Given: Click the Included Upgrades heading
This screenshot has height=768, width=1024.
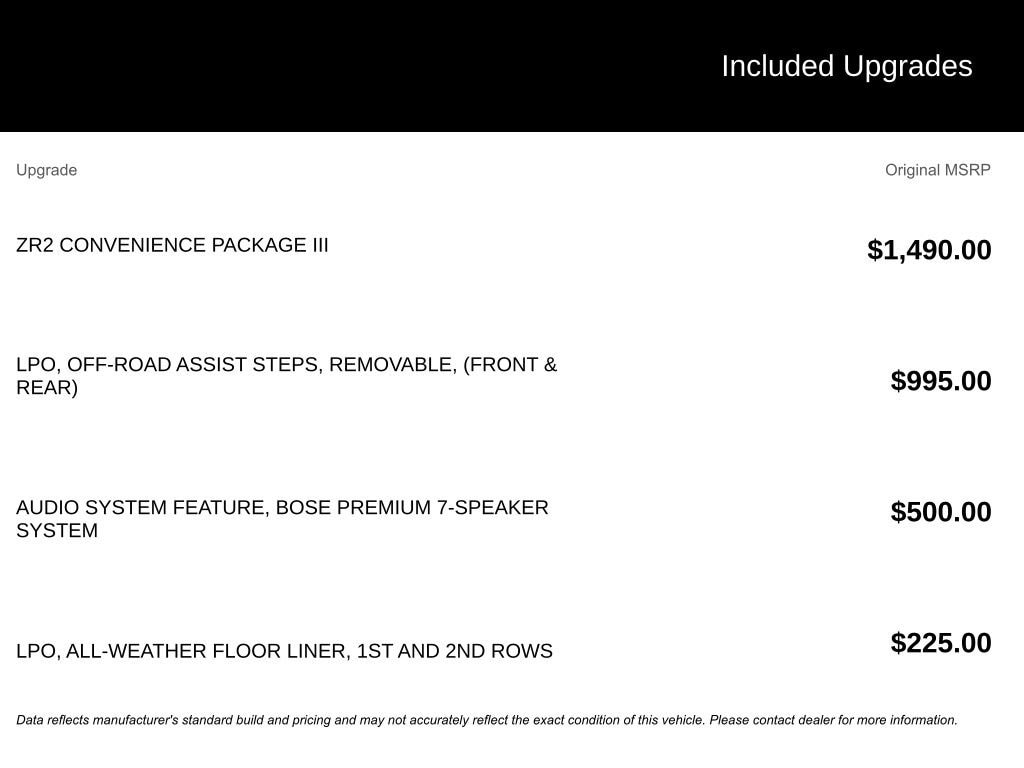Looking at the screenshot, I should (x=846, y=66).
